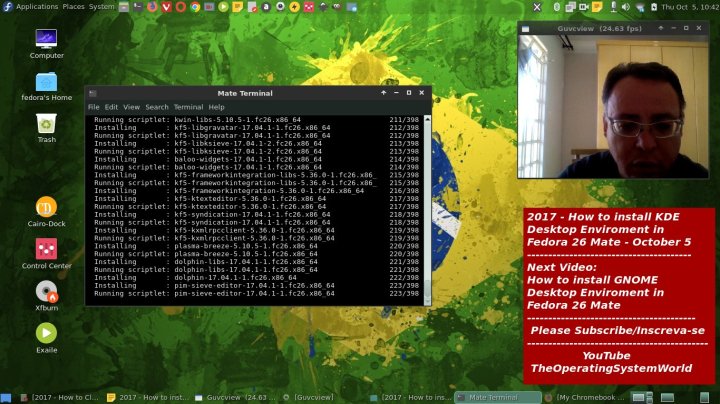
Task: Launch Cairo-Dock from the desktop
Action: pyautogui.click(x=46, y=208)
